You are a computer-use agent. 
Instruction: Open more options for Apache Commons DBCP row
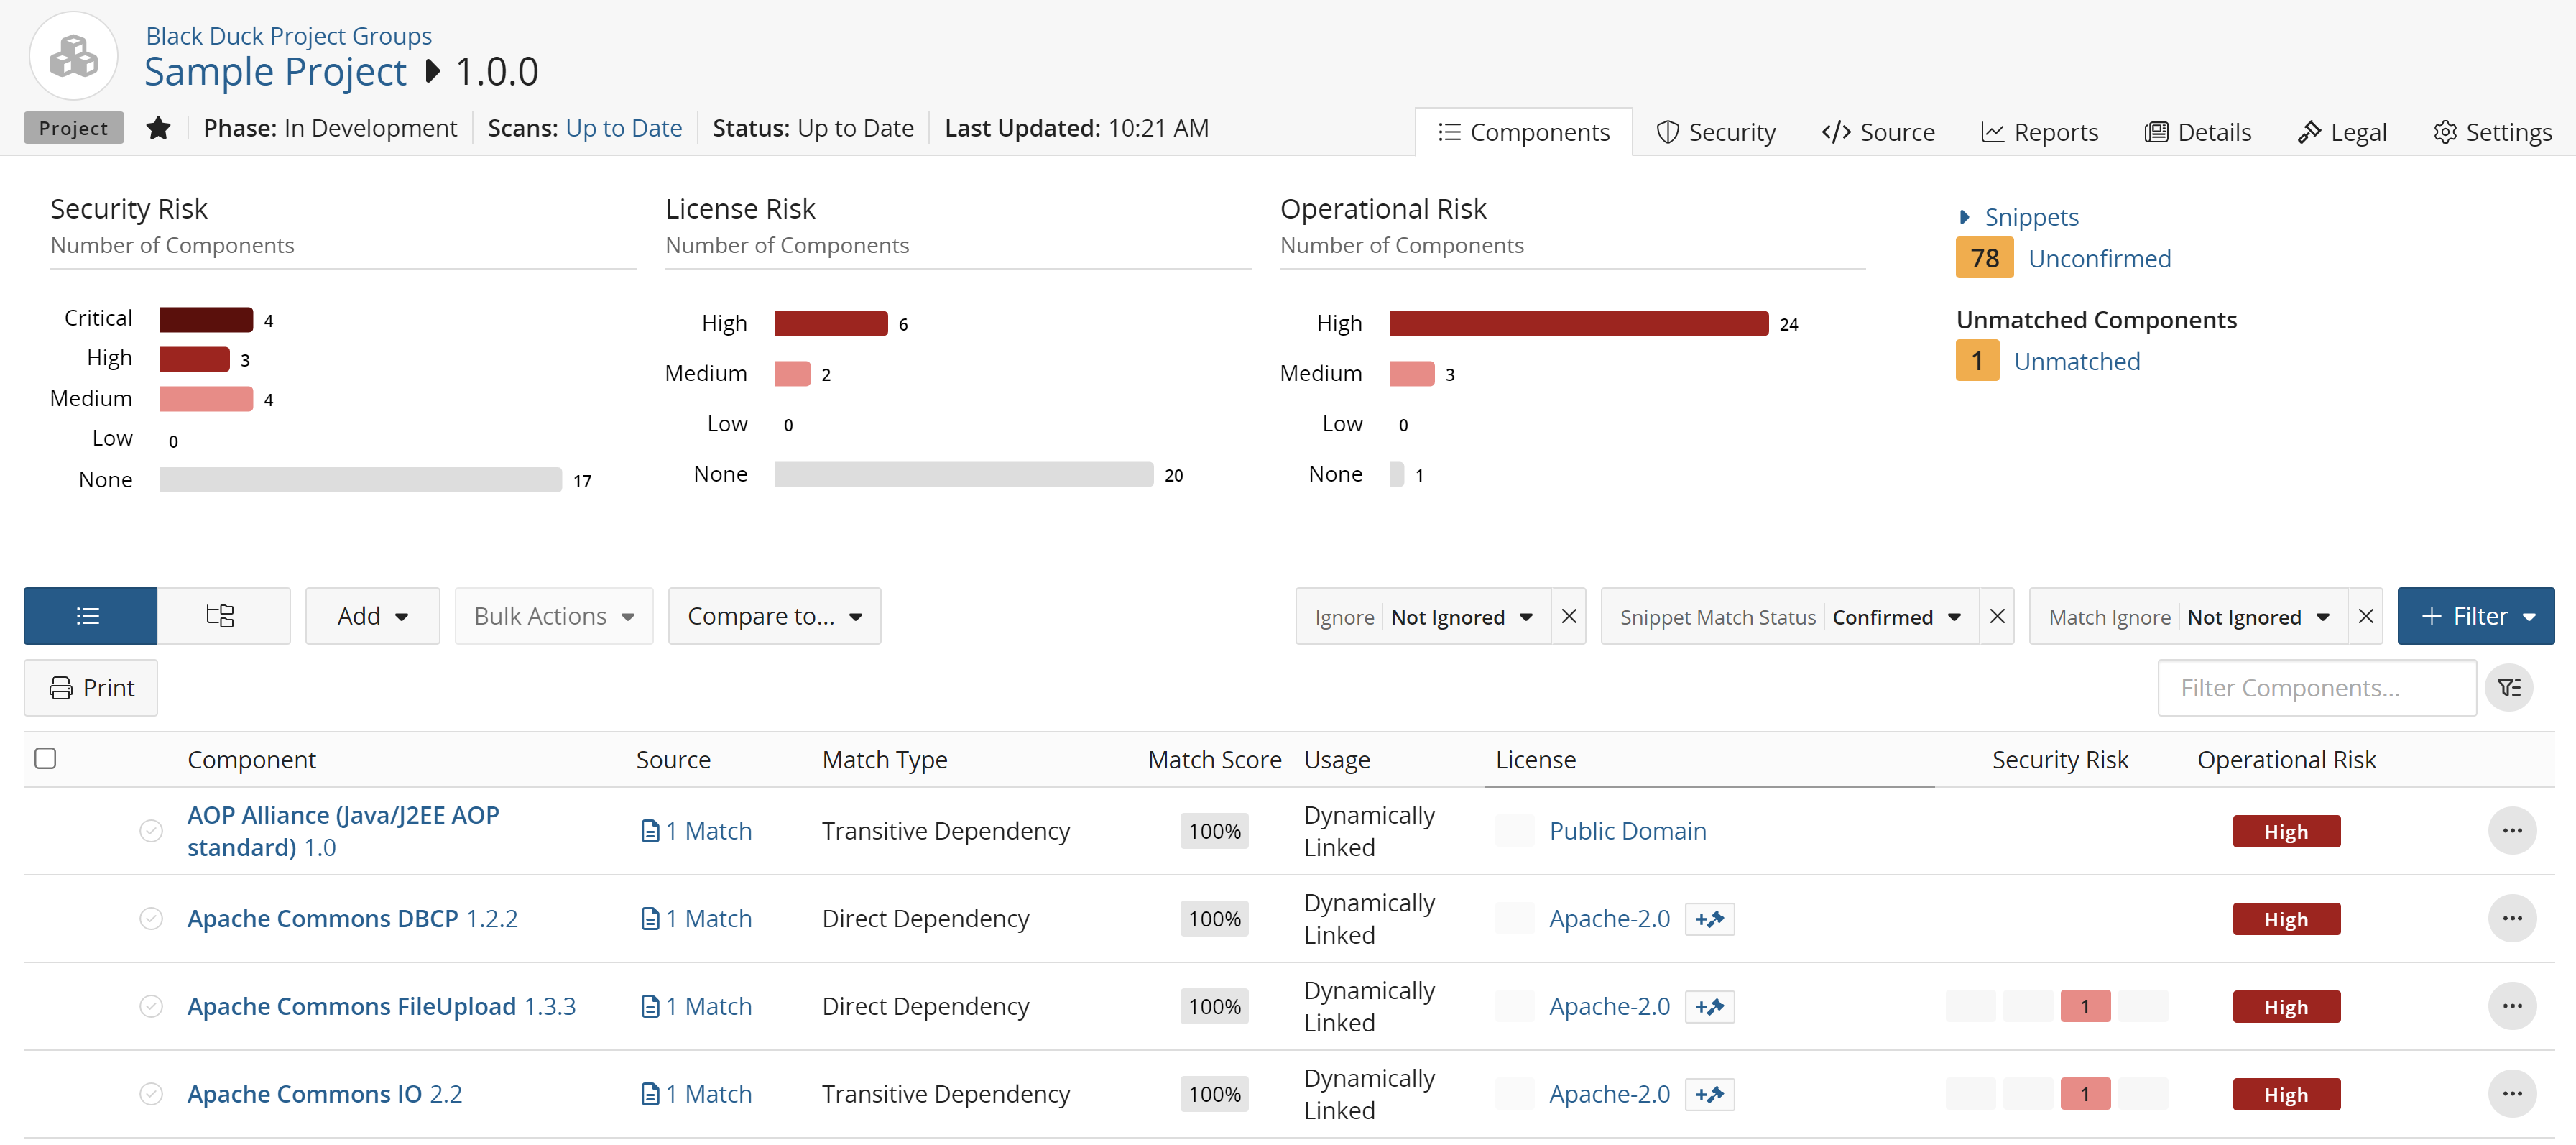[x=2512, y=919]
